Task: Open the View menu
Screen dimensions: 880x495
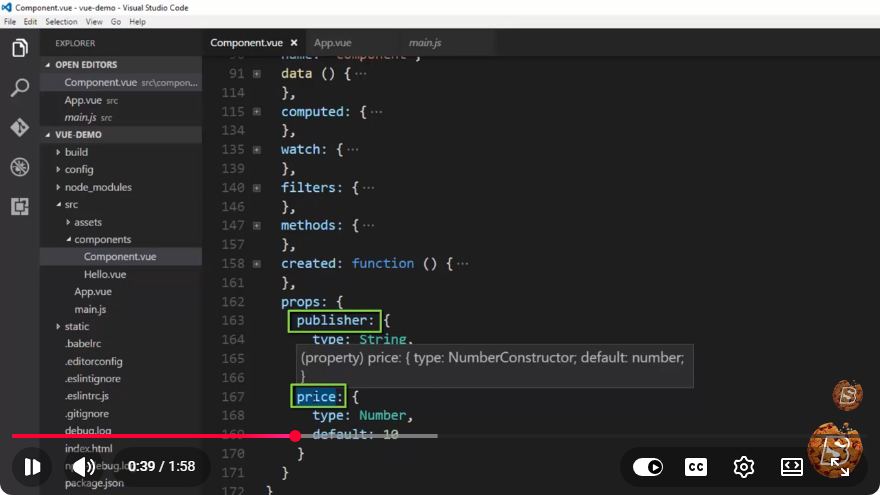Action: [94, 22]
